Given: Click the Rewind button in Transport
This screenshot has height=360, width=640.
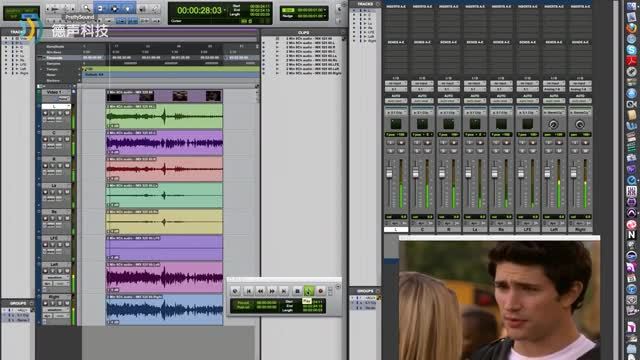Looking at the screenshot, I should coord(260,291).
